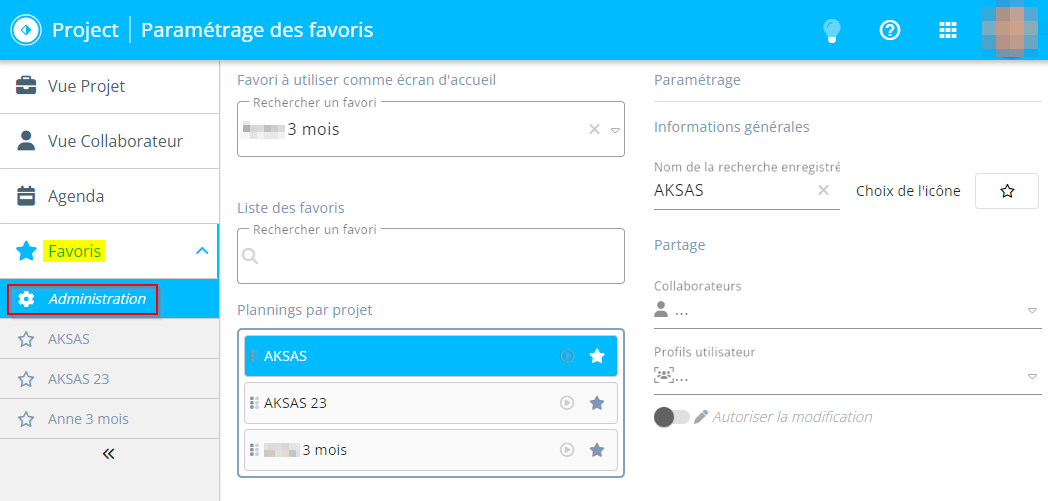Open the Agenda menu item
Screen dimensions: 1048x501
109,196
